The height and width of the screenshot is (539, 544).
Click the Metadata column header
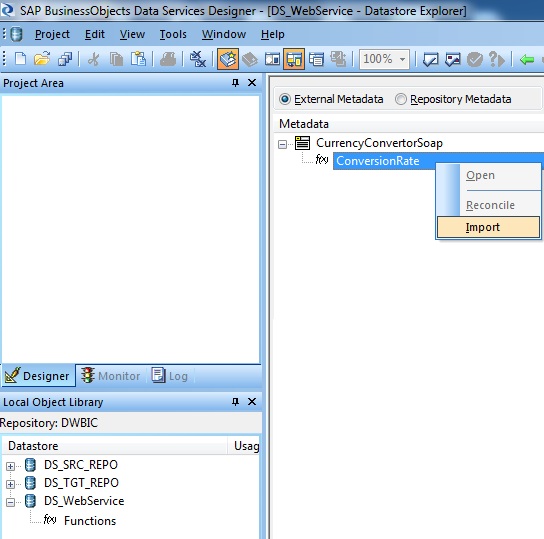tap(409, 124)
